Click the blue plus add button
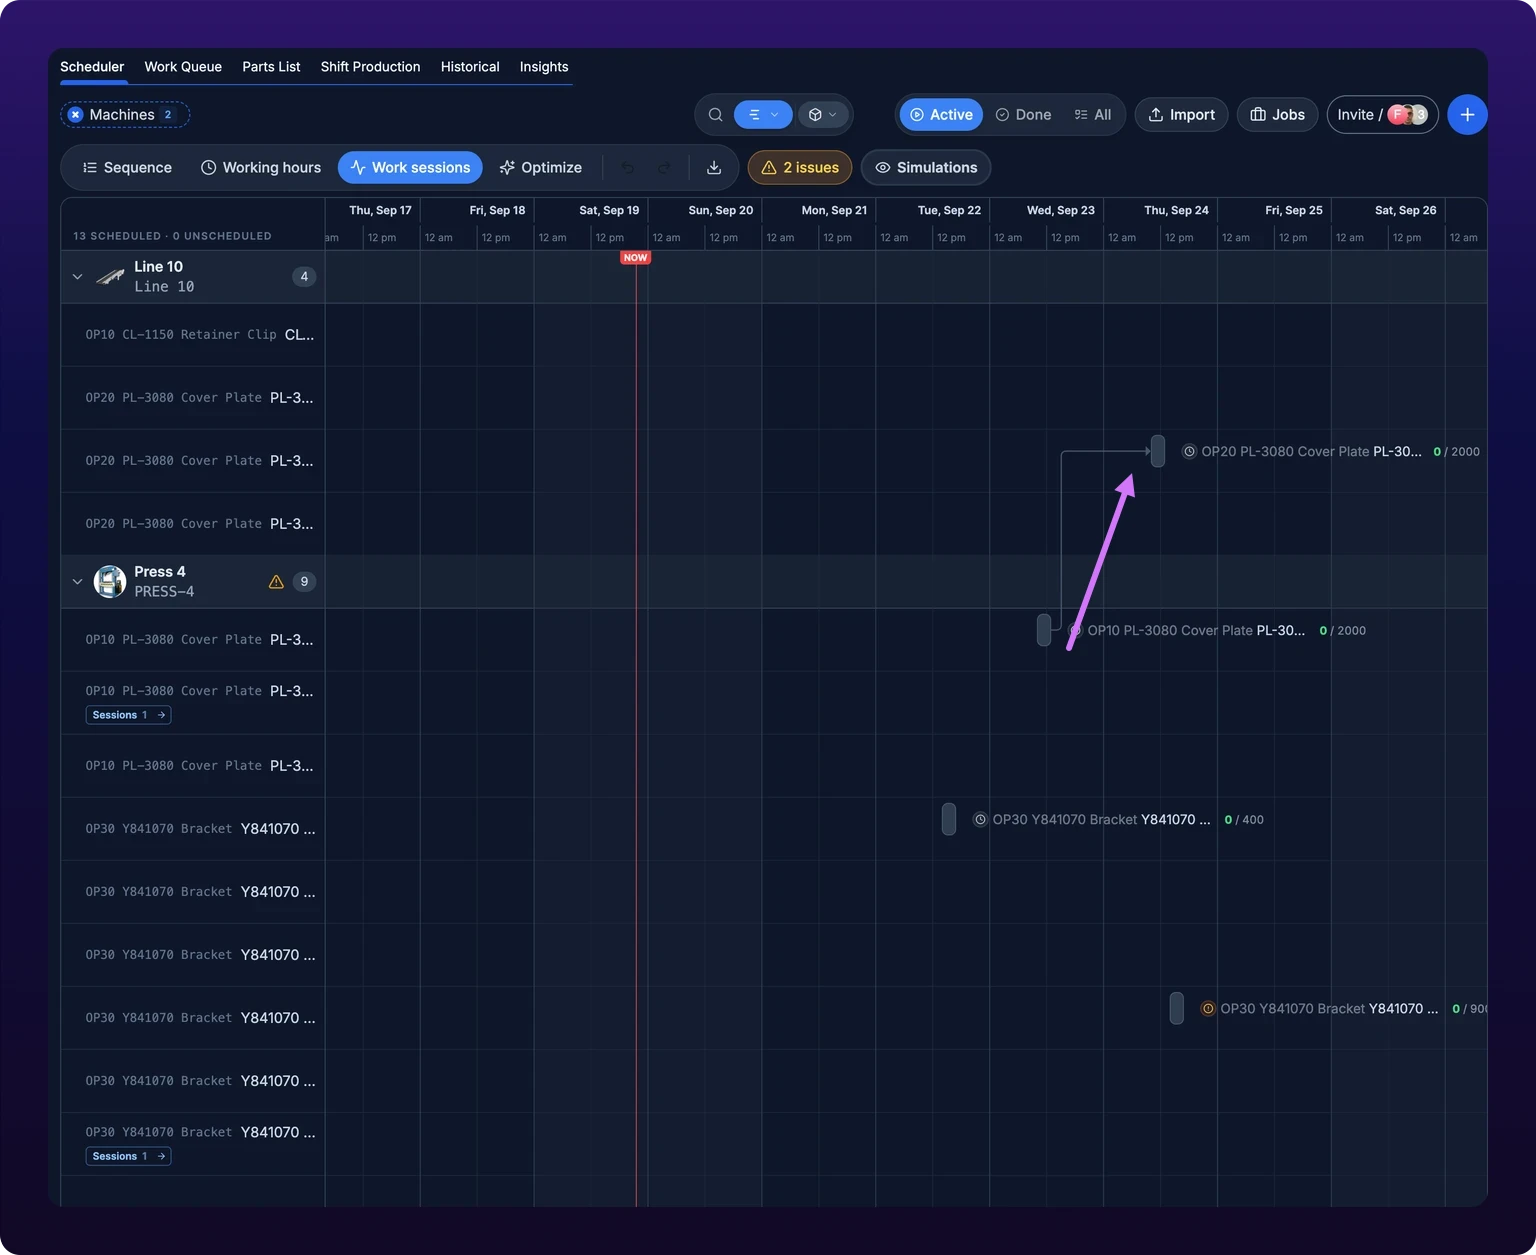 [x=1467, y=115]
